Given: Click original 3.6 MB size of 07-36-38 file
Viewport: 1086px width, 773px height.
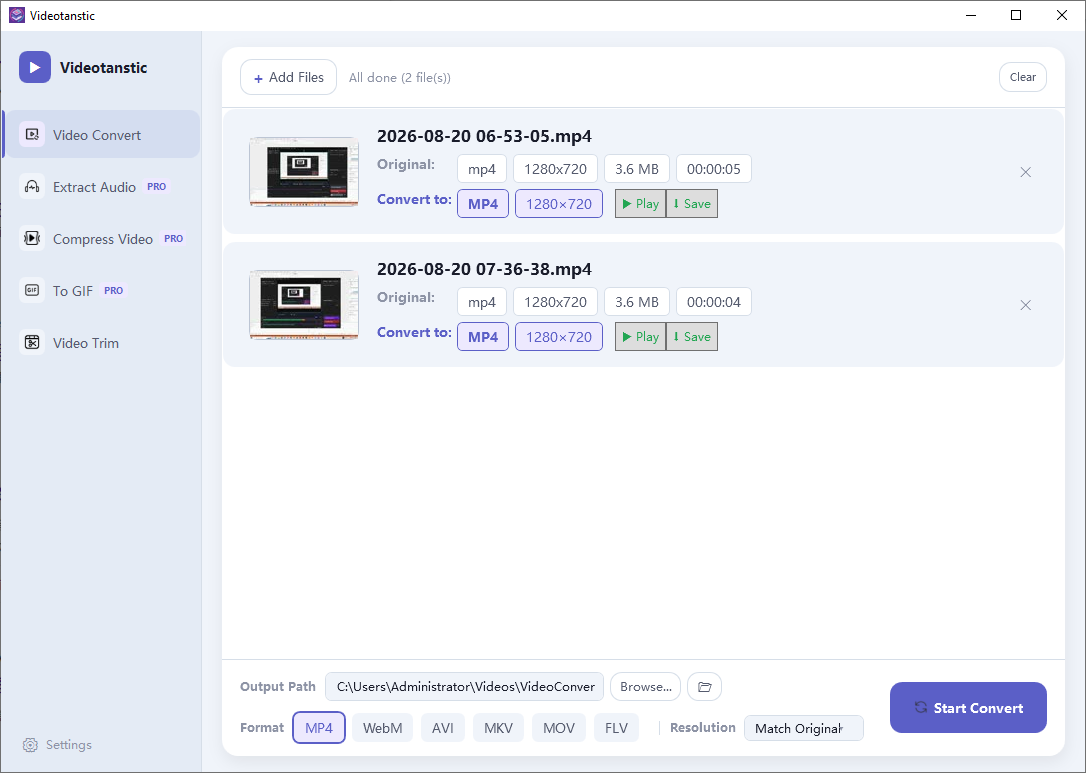Looking at the screenshot, I should (637, 301).
